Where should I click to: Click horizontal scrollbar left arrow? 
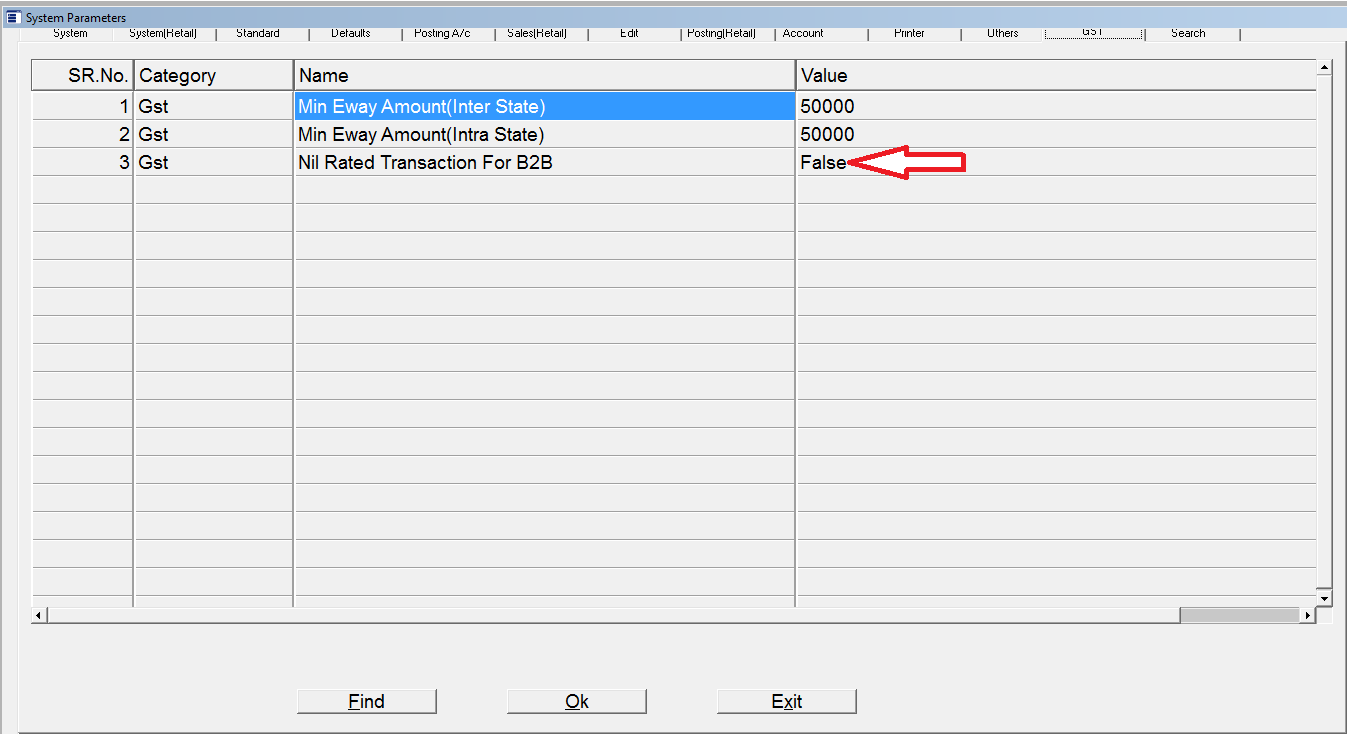(x=40, y=615)
